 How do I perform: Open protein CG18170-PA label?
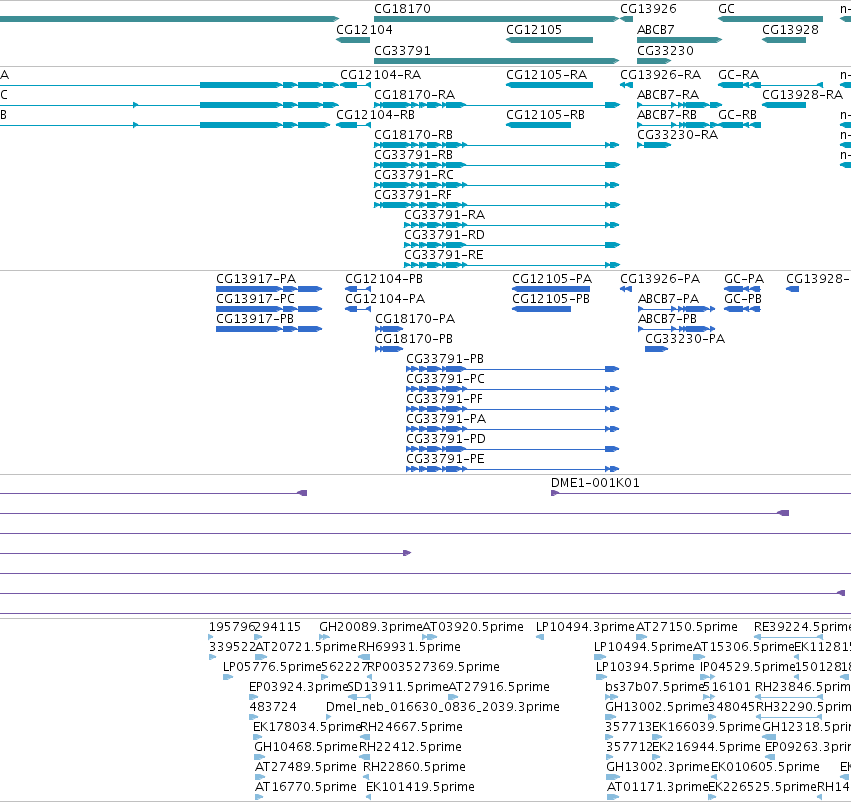(415, 319)
